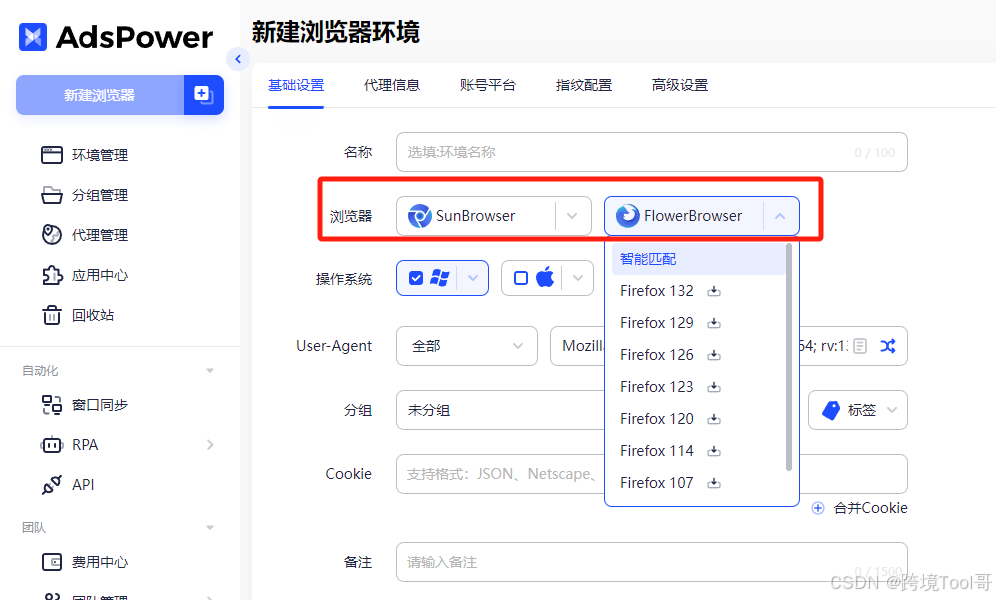Randomize the User-Agent with the shuffle icon
The height and width of the screenshot is (600, 996).
(887, 346)
